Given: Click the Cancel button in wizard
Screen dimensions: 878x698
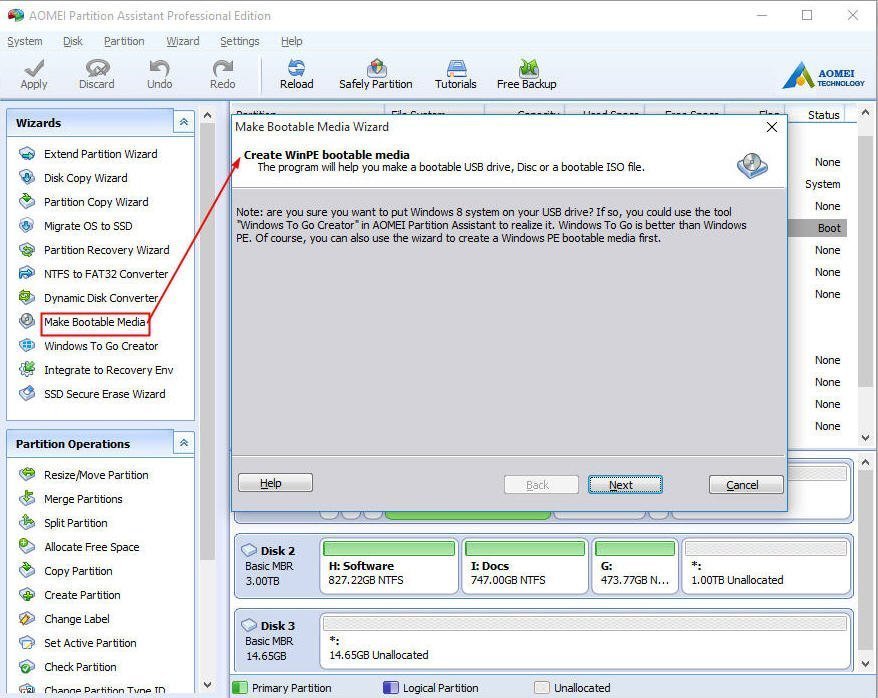Looking at the screenshot, I should (746, 485).
